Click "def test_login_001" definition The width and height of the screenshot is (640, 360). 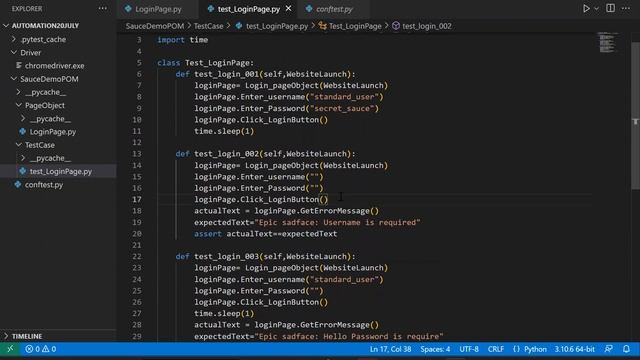point(265,74)
